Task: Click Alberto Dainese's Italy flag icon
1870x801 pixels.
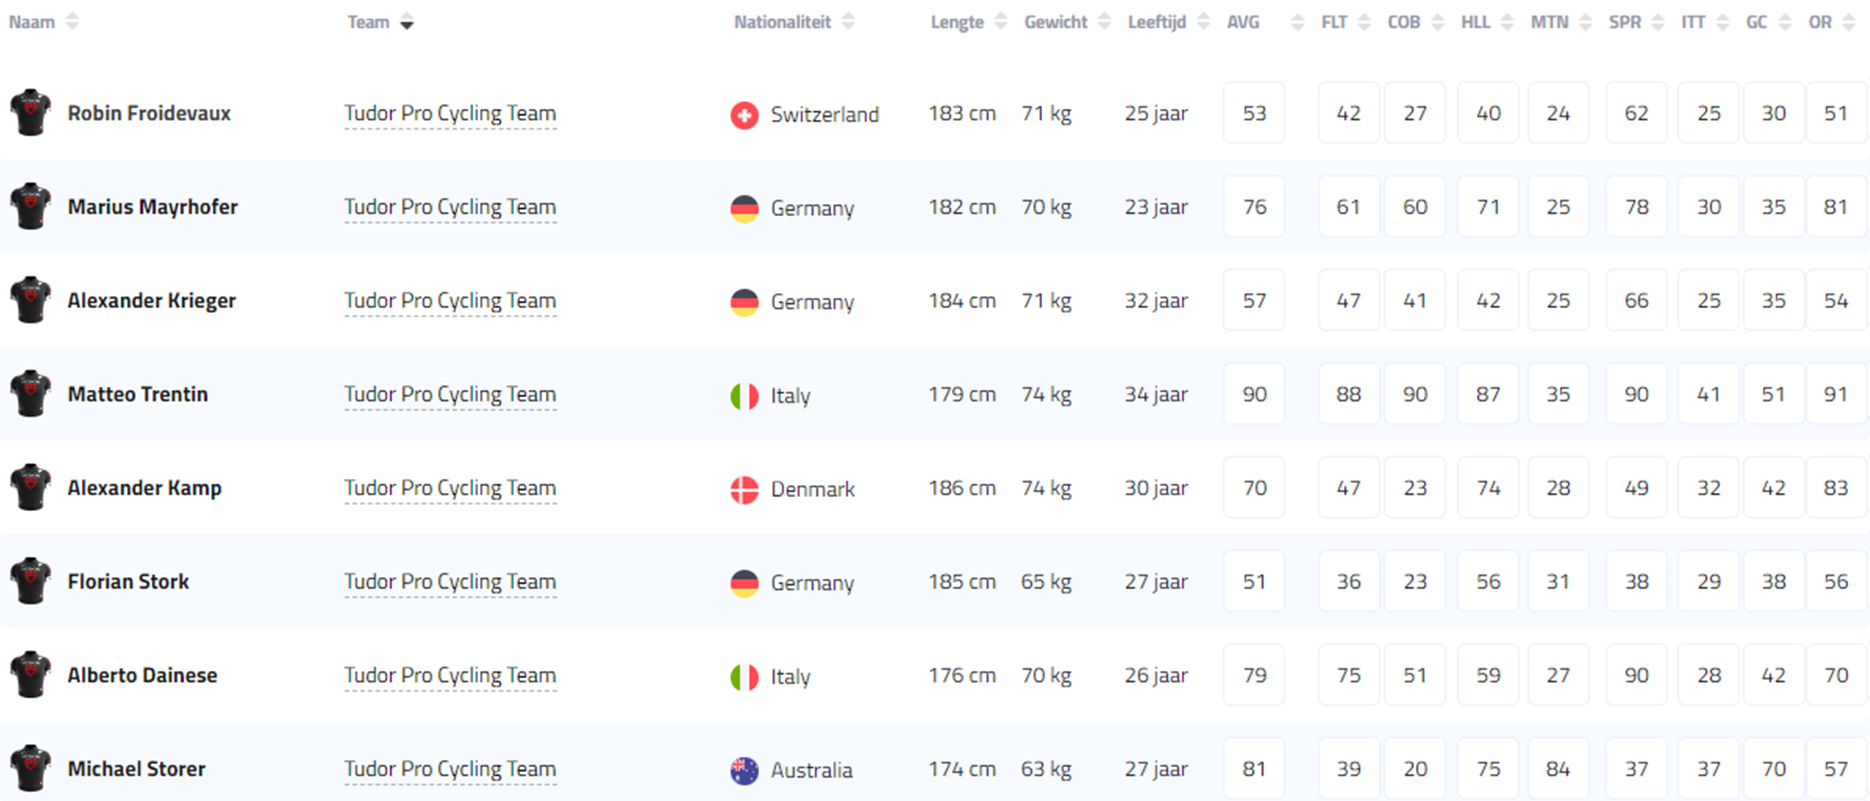Action: 744,677
